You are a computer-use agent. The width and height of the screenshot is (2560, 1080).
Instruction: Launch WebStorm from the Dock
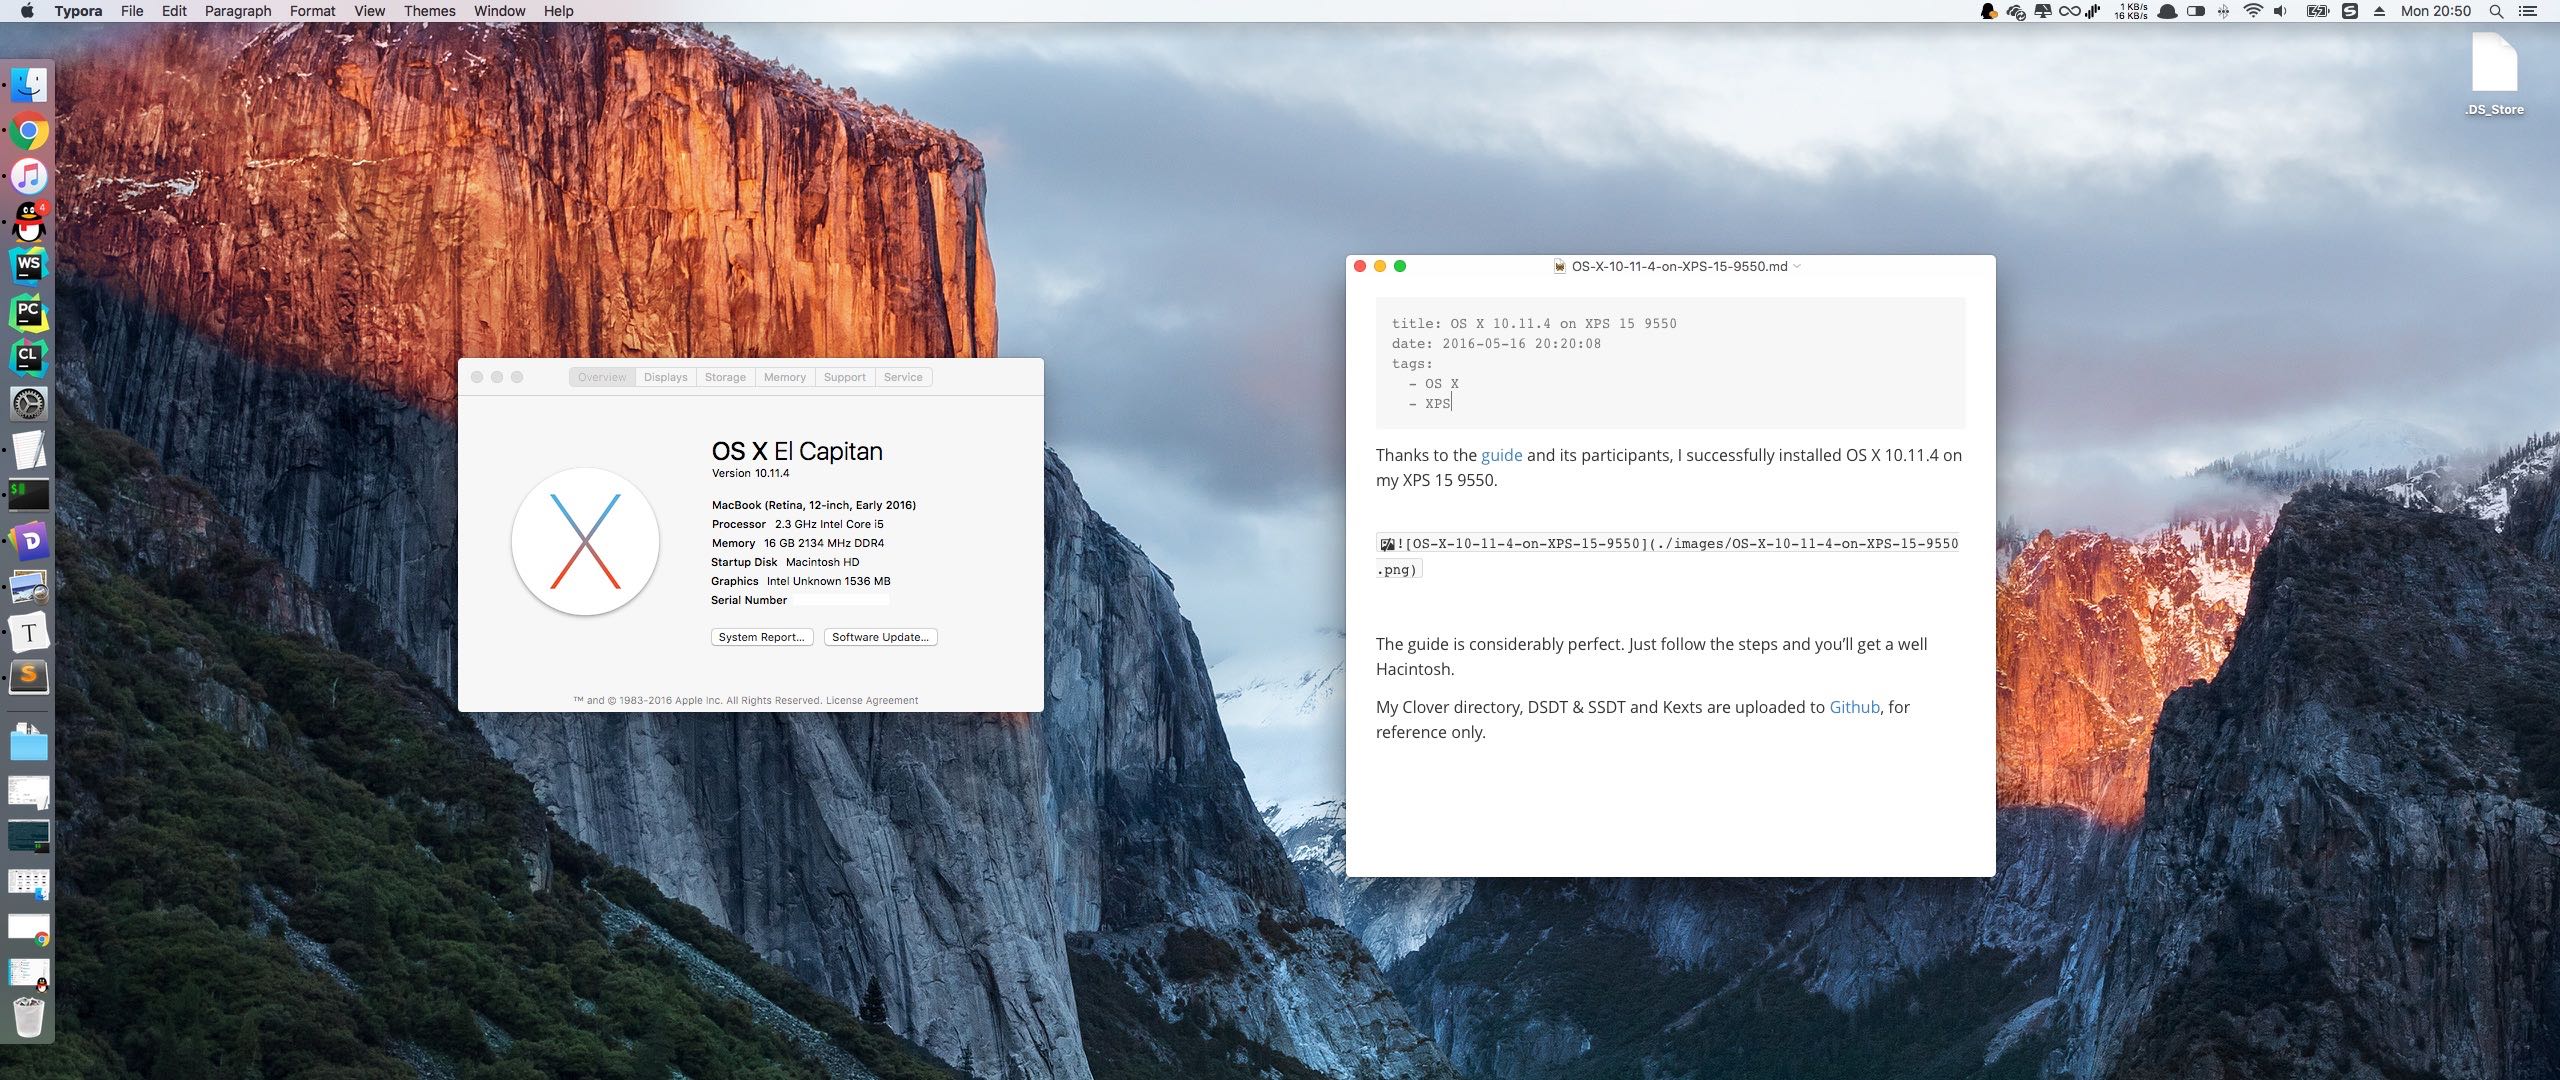pos(29,267)
